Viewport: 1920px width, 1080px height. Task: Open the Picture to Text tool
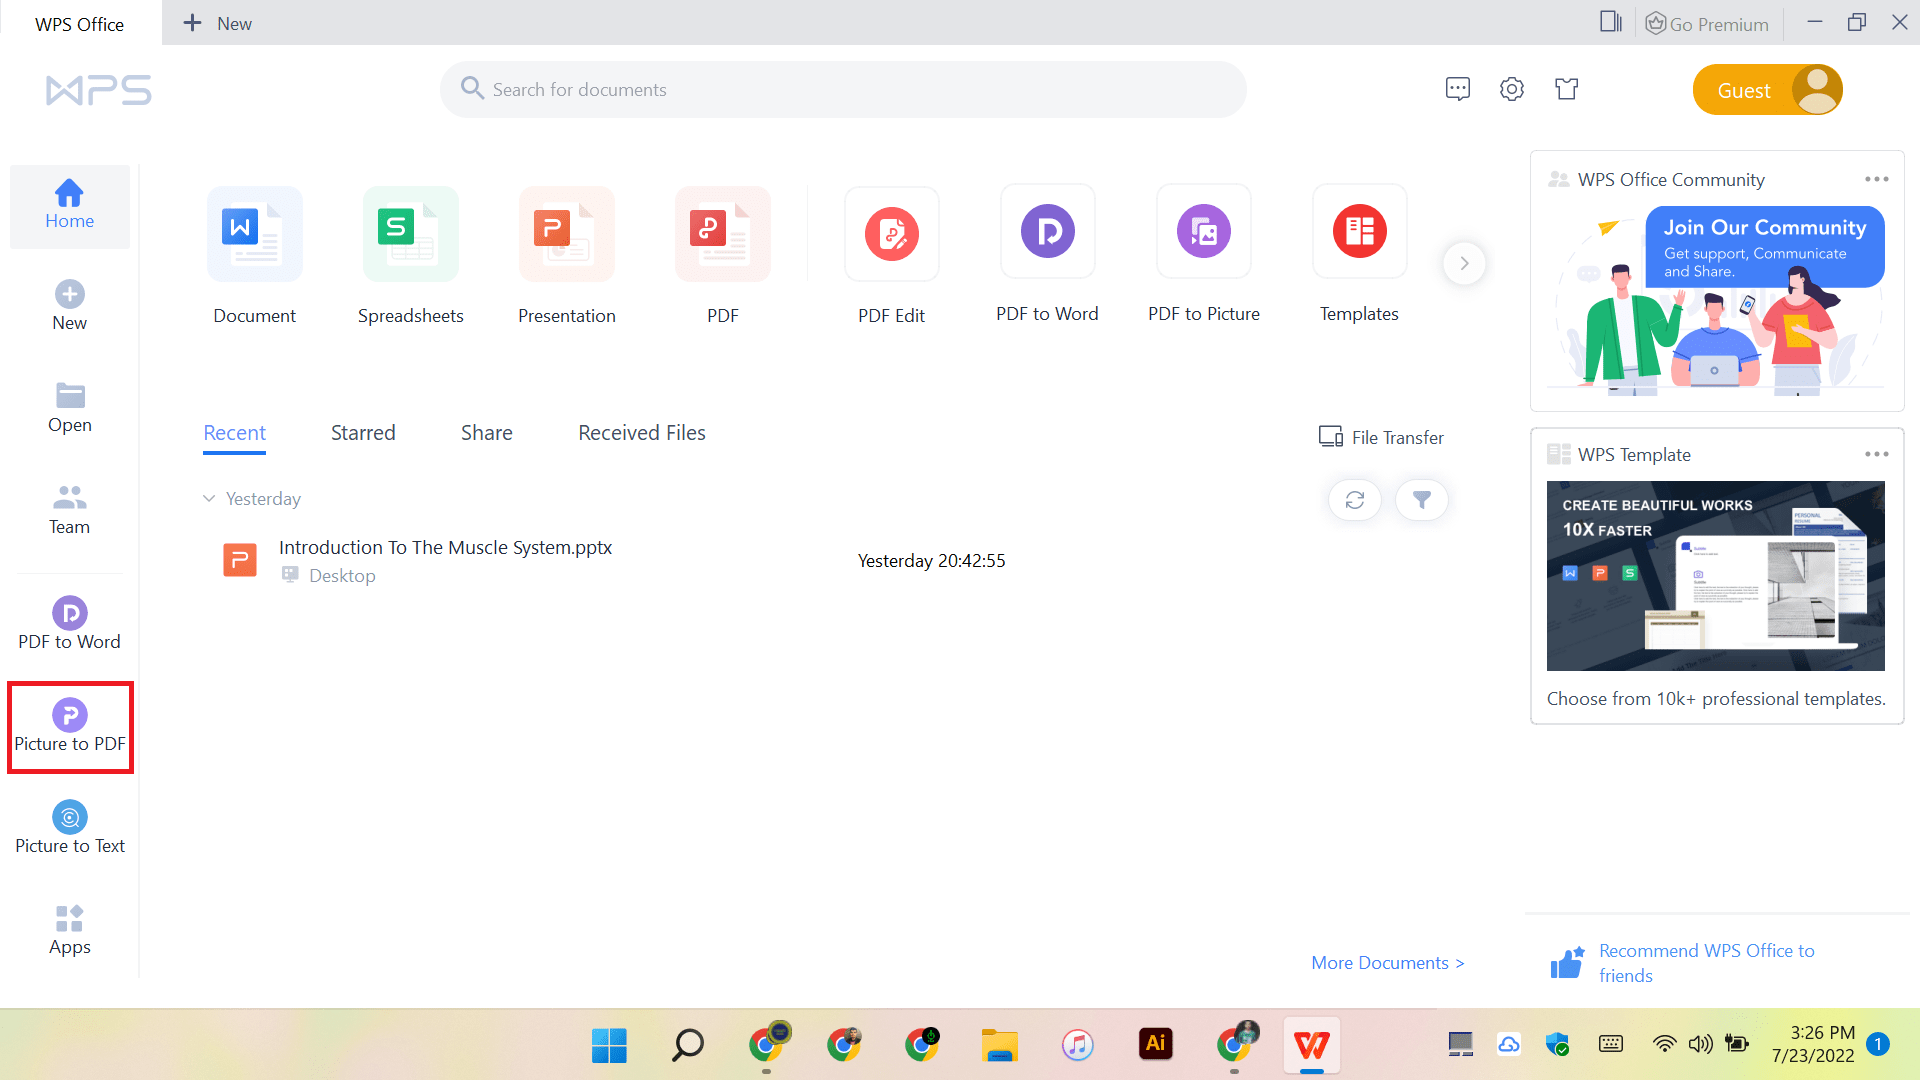(x=69, y=829)
